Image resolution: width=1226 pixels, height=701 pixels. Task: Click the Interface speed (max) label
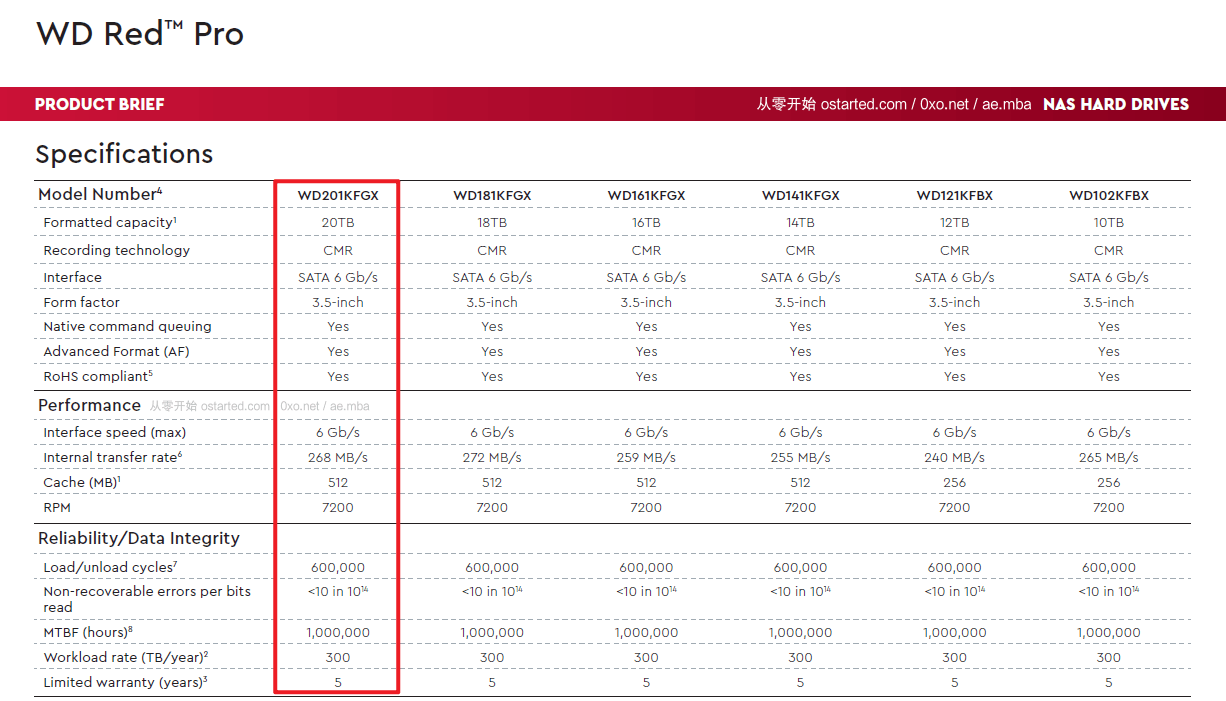click(x=115, y=432)
